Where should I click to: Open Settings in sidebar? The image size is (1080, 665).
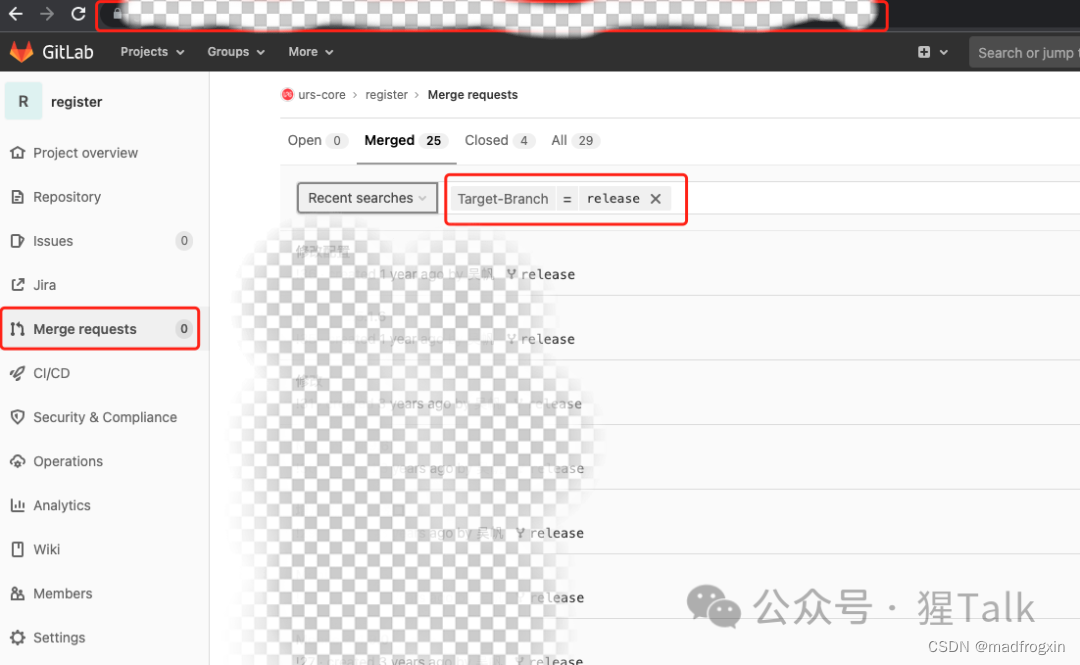(x=59, y=637)
